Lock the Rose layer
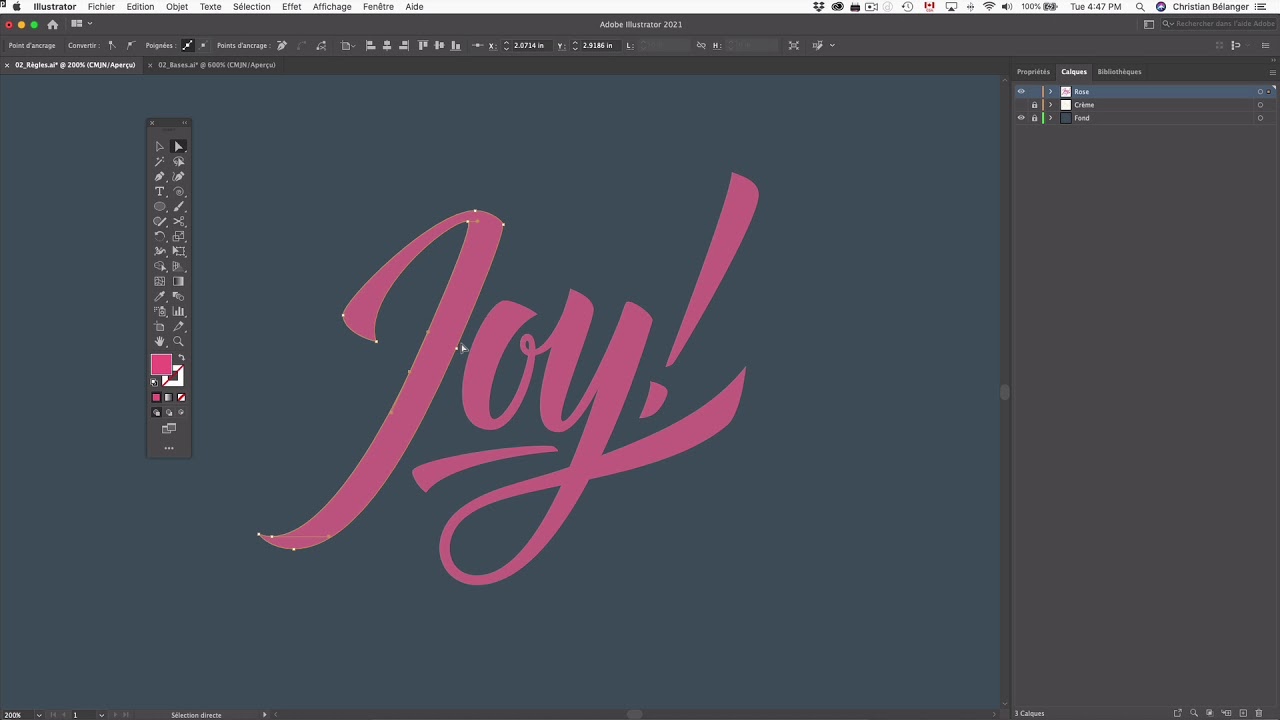Viewport: 1280px width, 720px height. click(1034, 91)
